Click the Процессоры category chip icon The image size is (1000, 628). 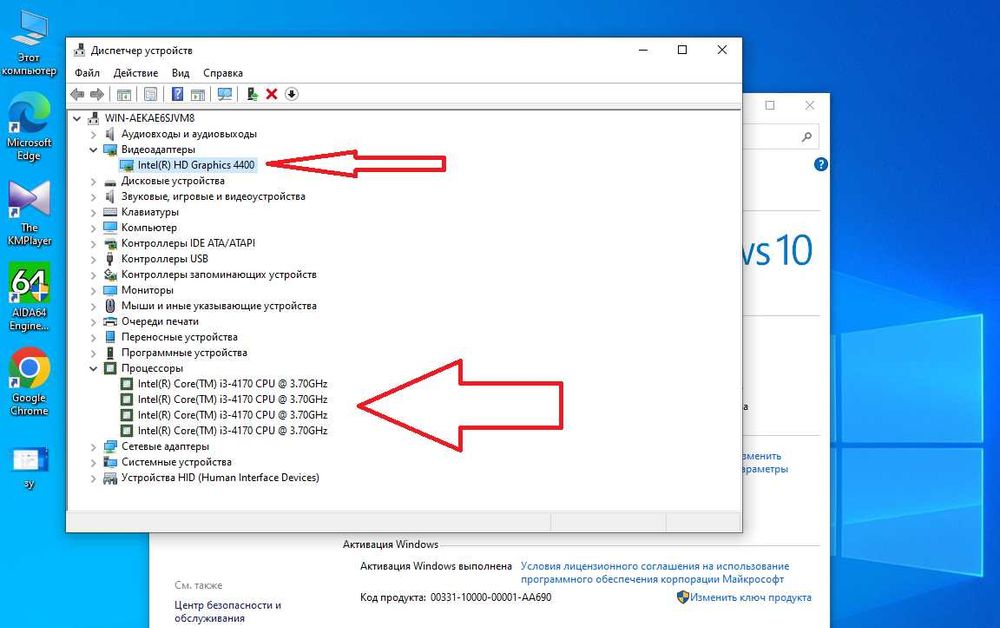110,369
